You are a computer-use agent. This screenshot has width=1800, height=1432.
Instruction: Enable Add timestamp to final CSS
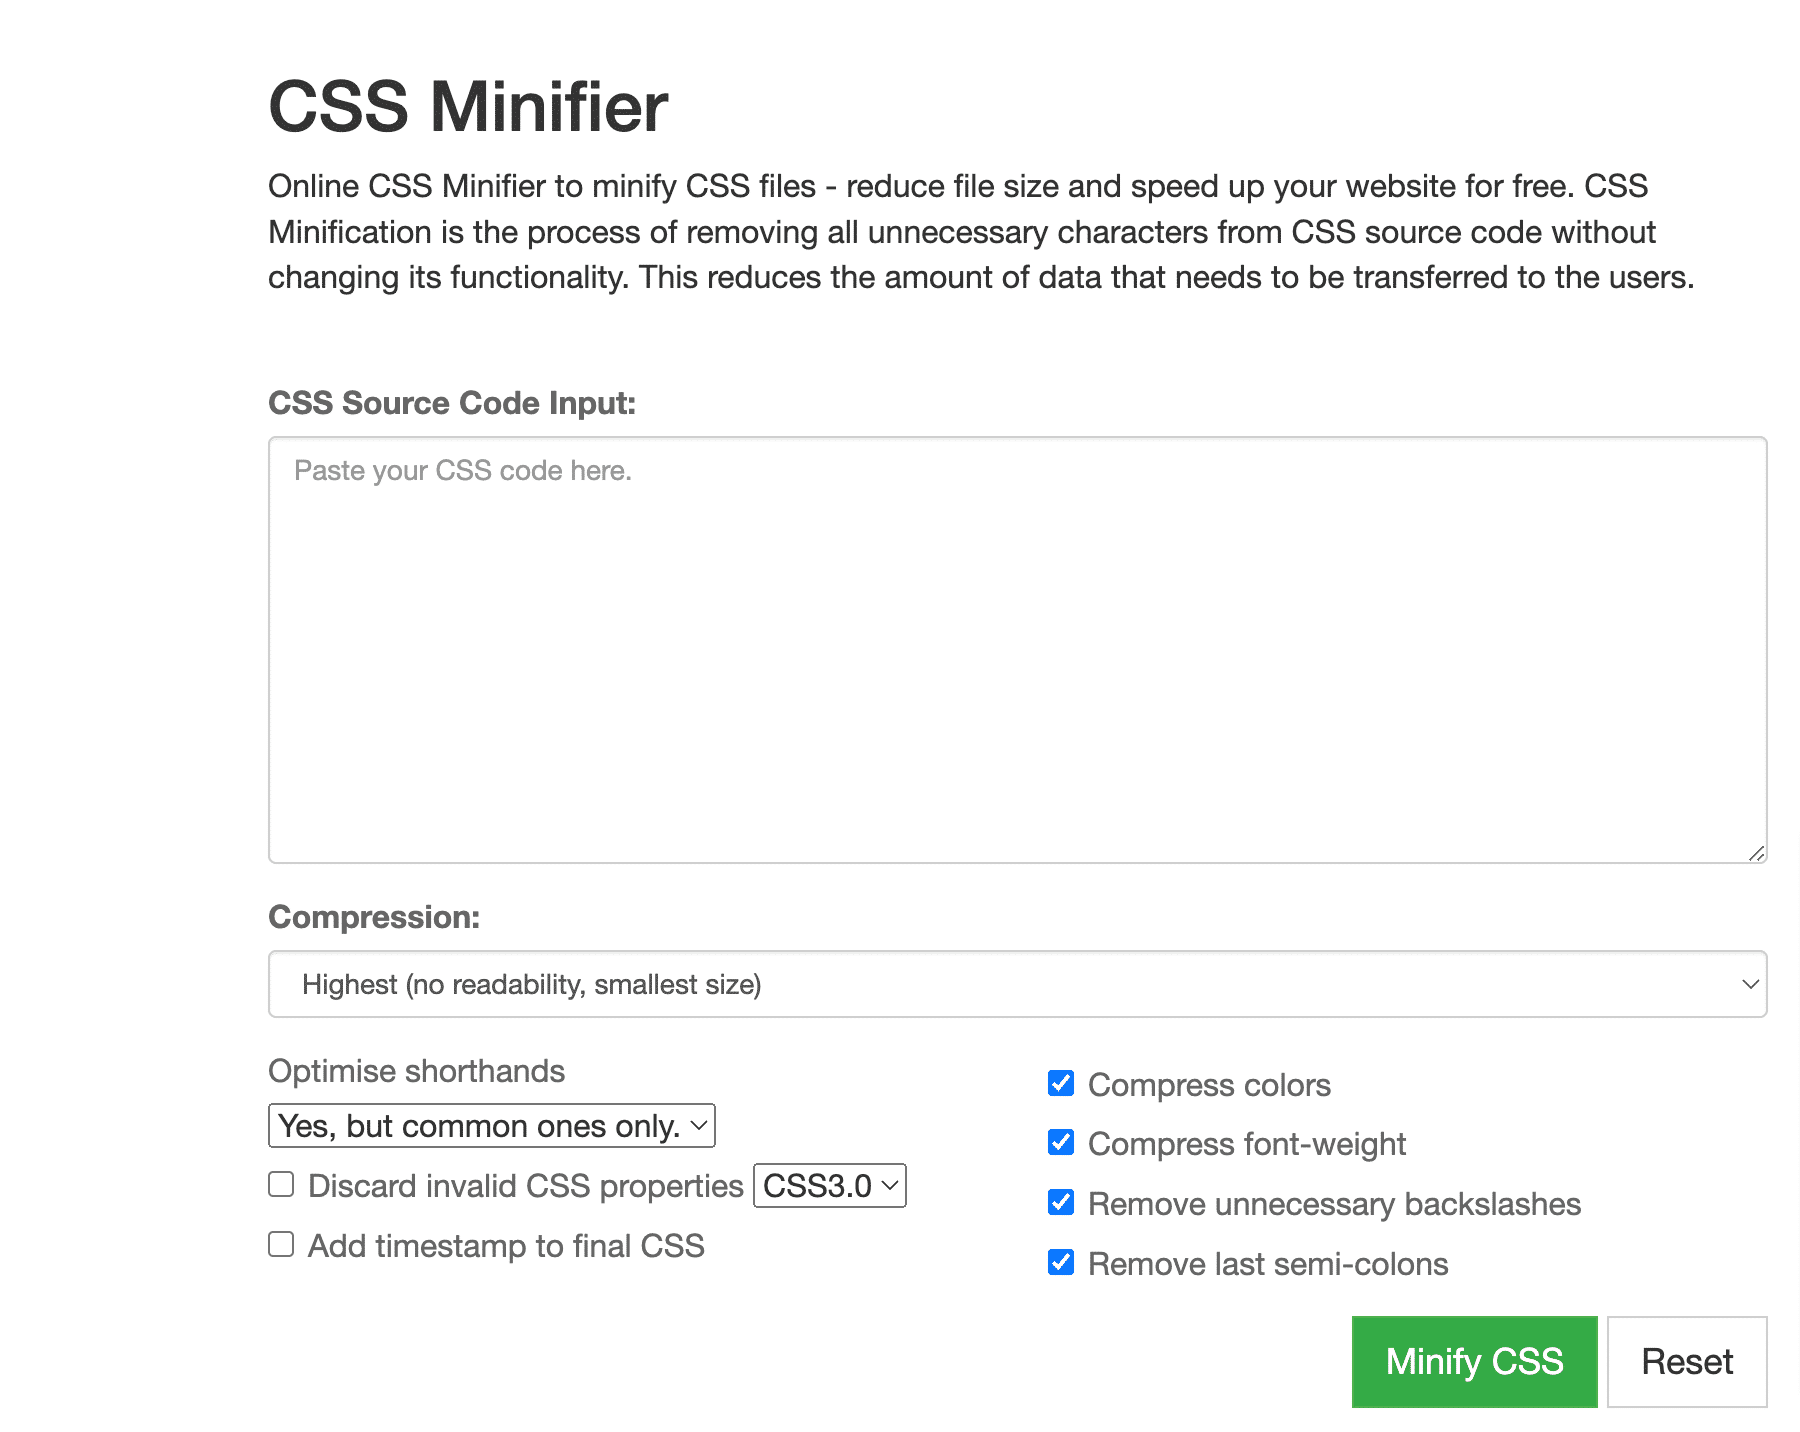click(x=280, y=1244)
